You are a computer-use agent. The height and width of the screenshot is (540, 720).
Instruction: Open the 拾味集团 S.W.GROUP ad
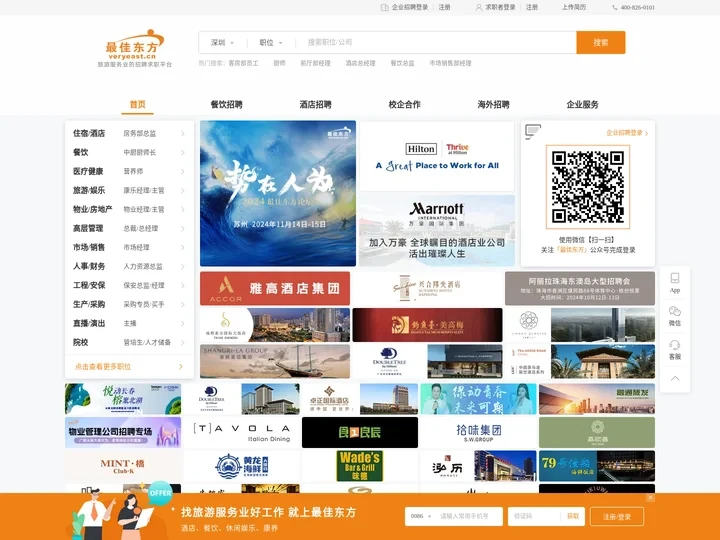click(x=478, y=433)
